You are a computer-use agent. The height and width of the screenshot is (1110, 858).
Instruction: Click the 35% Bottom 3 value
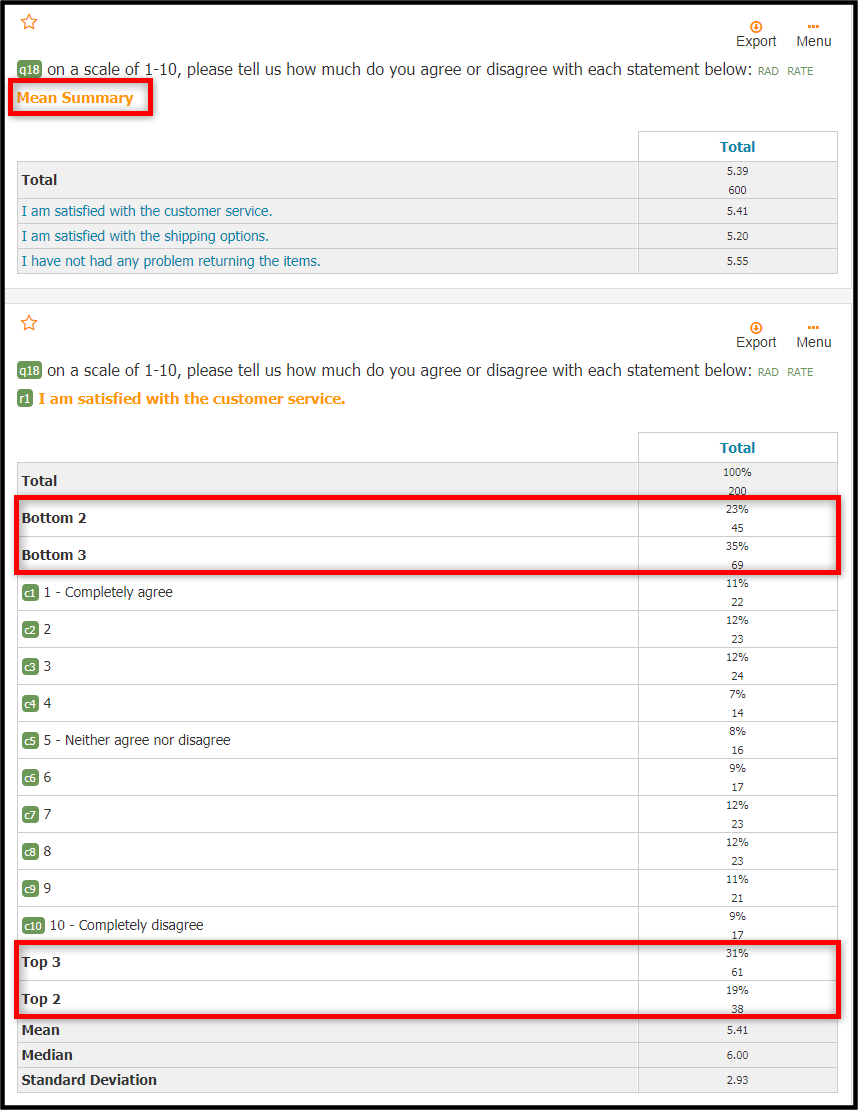(737, 546)
